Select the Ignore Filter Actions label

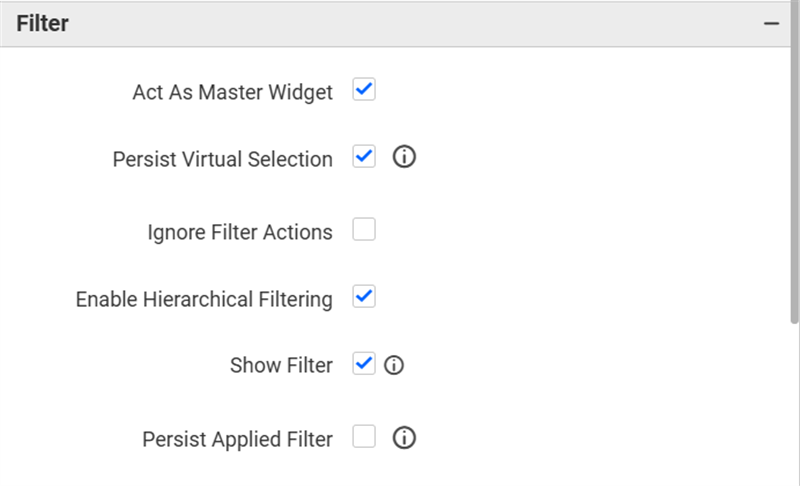tap(240, 232)
